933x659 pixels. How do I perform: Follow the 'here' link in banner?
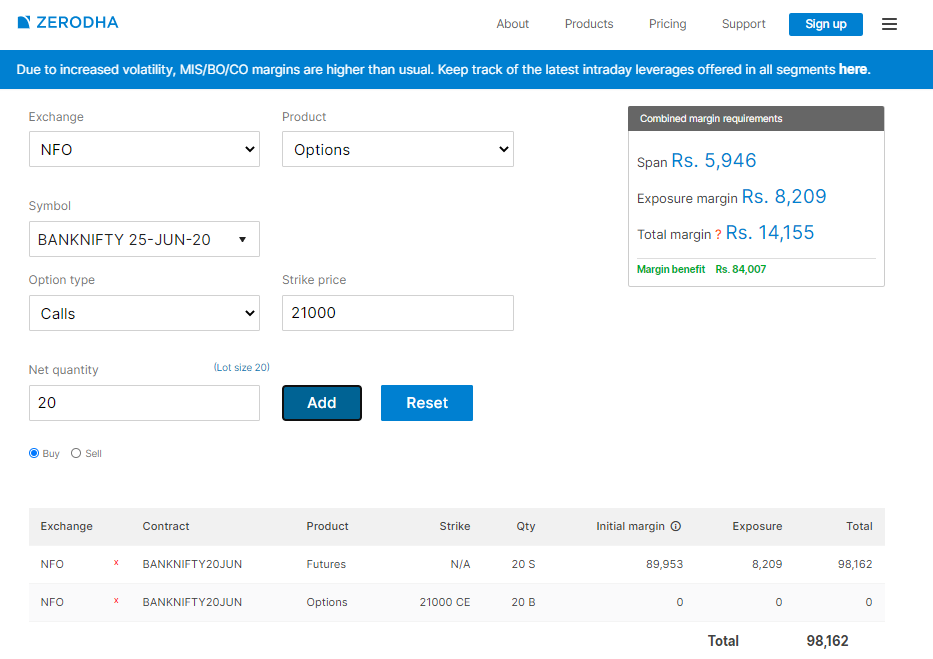[853, 70]
